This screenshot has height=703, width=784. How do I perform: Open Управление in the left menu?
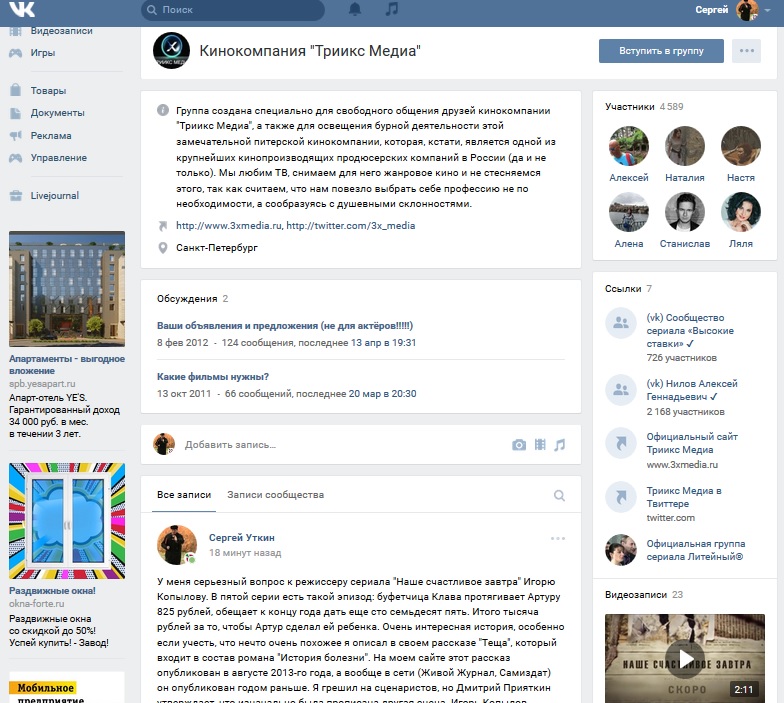(x=58, y=158)
